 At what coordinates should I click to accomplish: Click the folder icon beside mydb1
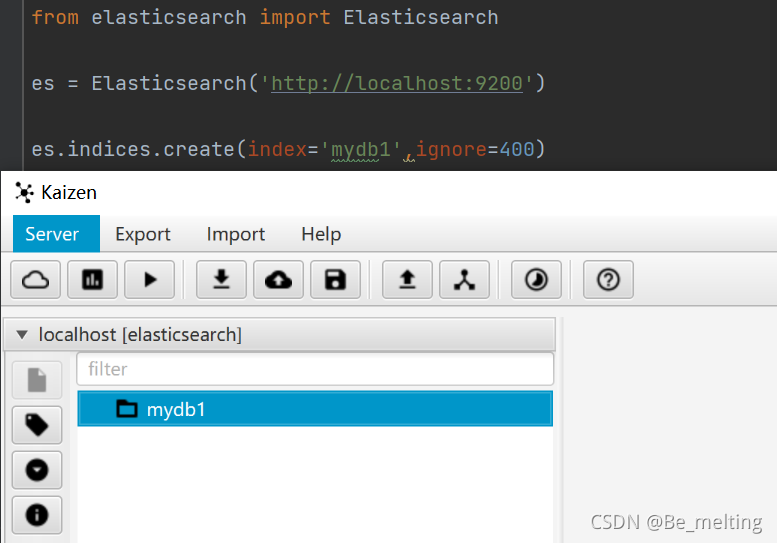(126, 409)
